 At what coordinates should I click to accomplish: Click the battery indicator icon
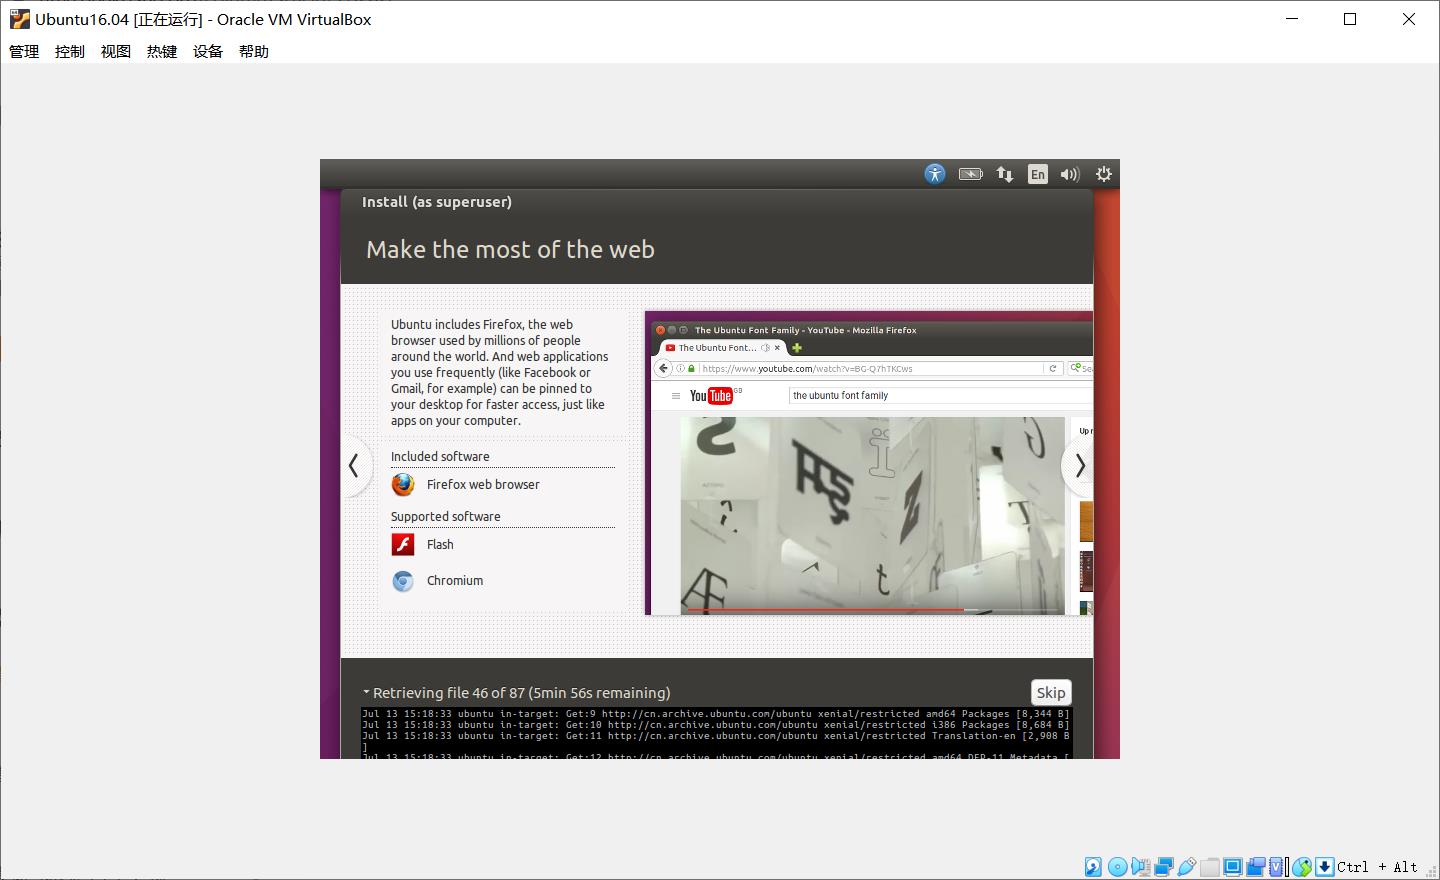(x=971, y=174)
